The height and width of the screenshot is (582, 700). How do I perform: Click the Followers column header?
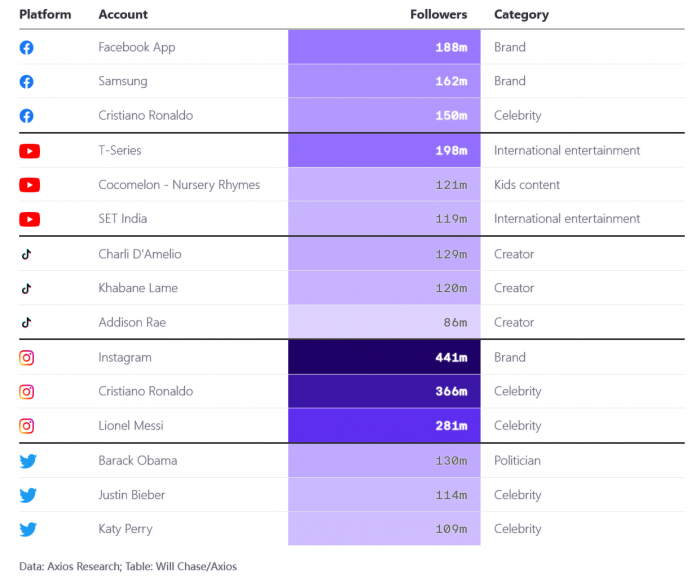438,15
